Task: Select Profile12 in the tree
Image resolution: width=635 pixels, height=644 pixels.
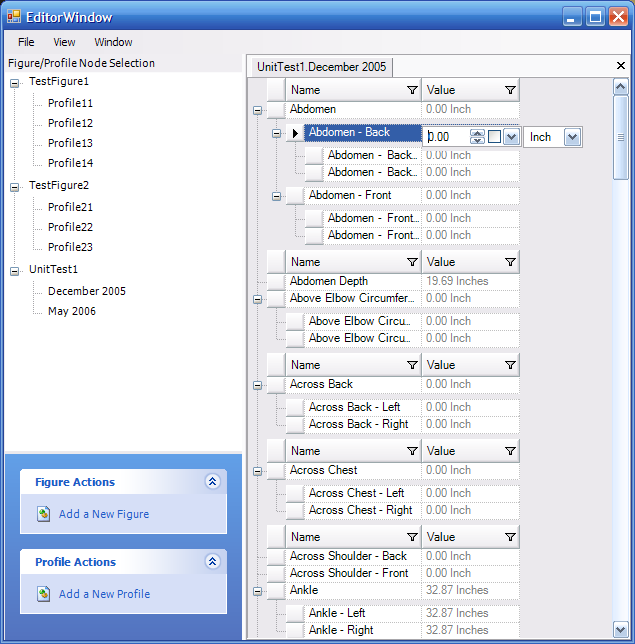Action: coord(70,123)
